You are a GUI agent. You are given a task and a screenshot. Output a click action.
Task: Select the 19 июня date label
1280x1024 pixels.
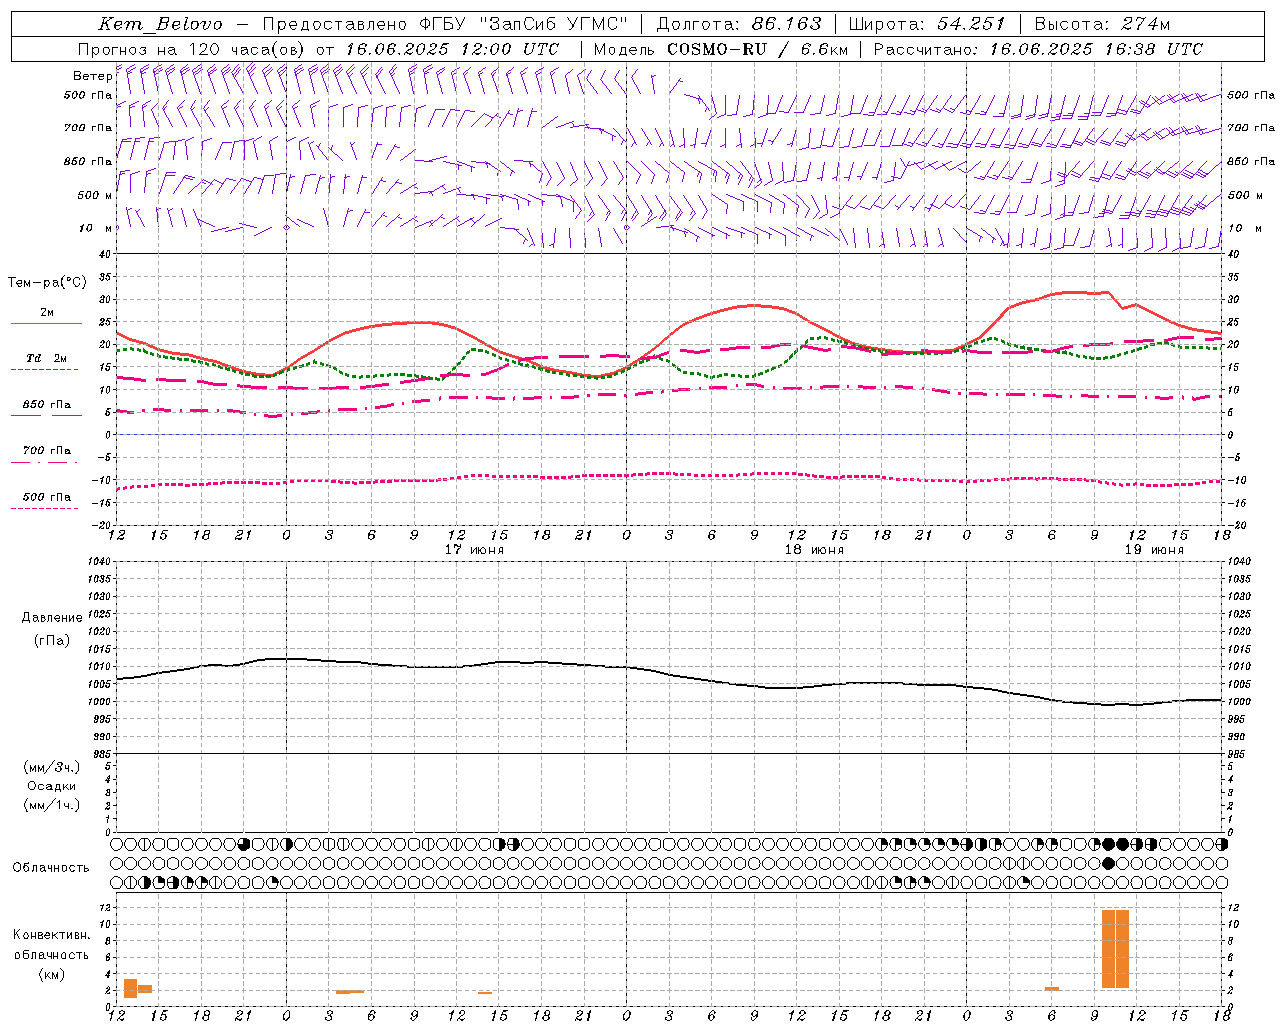[x=1154, y=550]
